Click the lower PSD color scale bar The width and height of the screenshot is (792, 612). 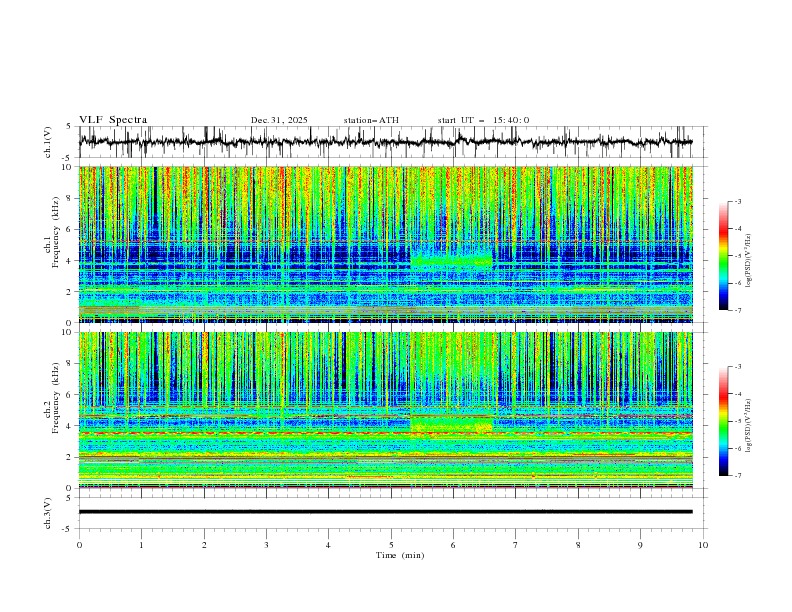tap(723, 421)
